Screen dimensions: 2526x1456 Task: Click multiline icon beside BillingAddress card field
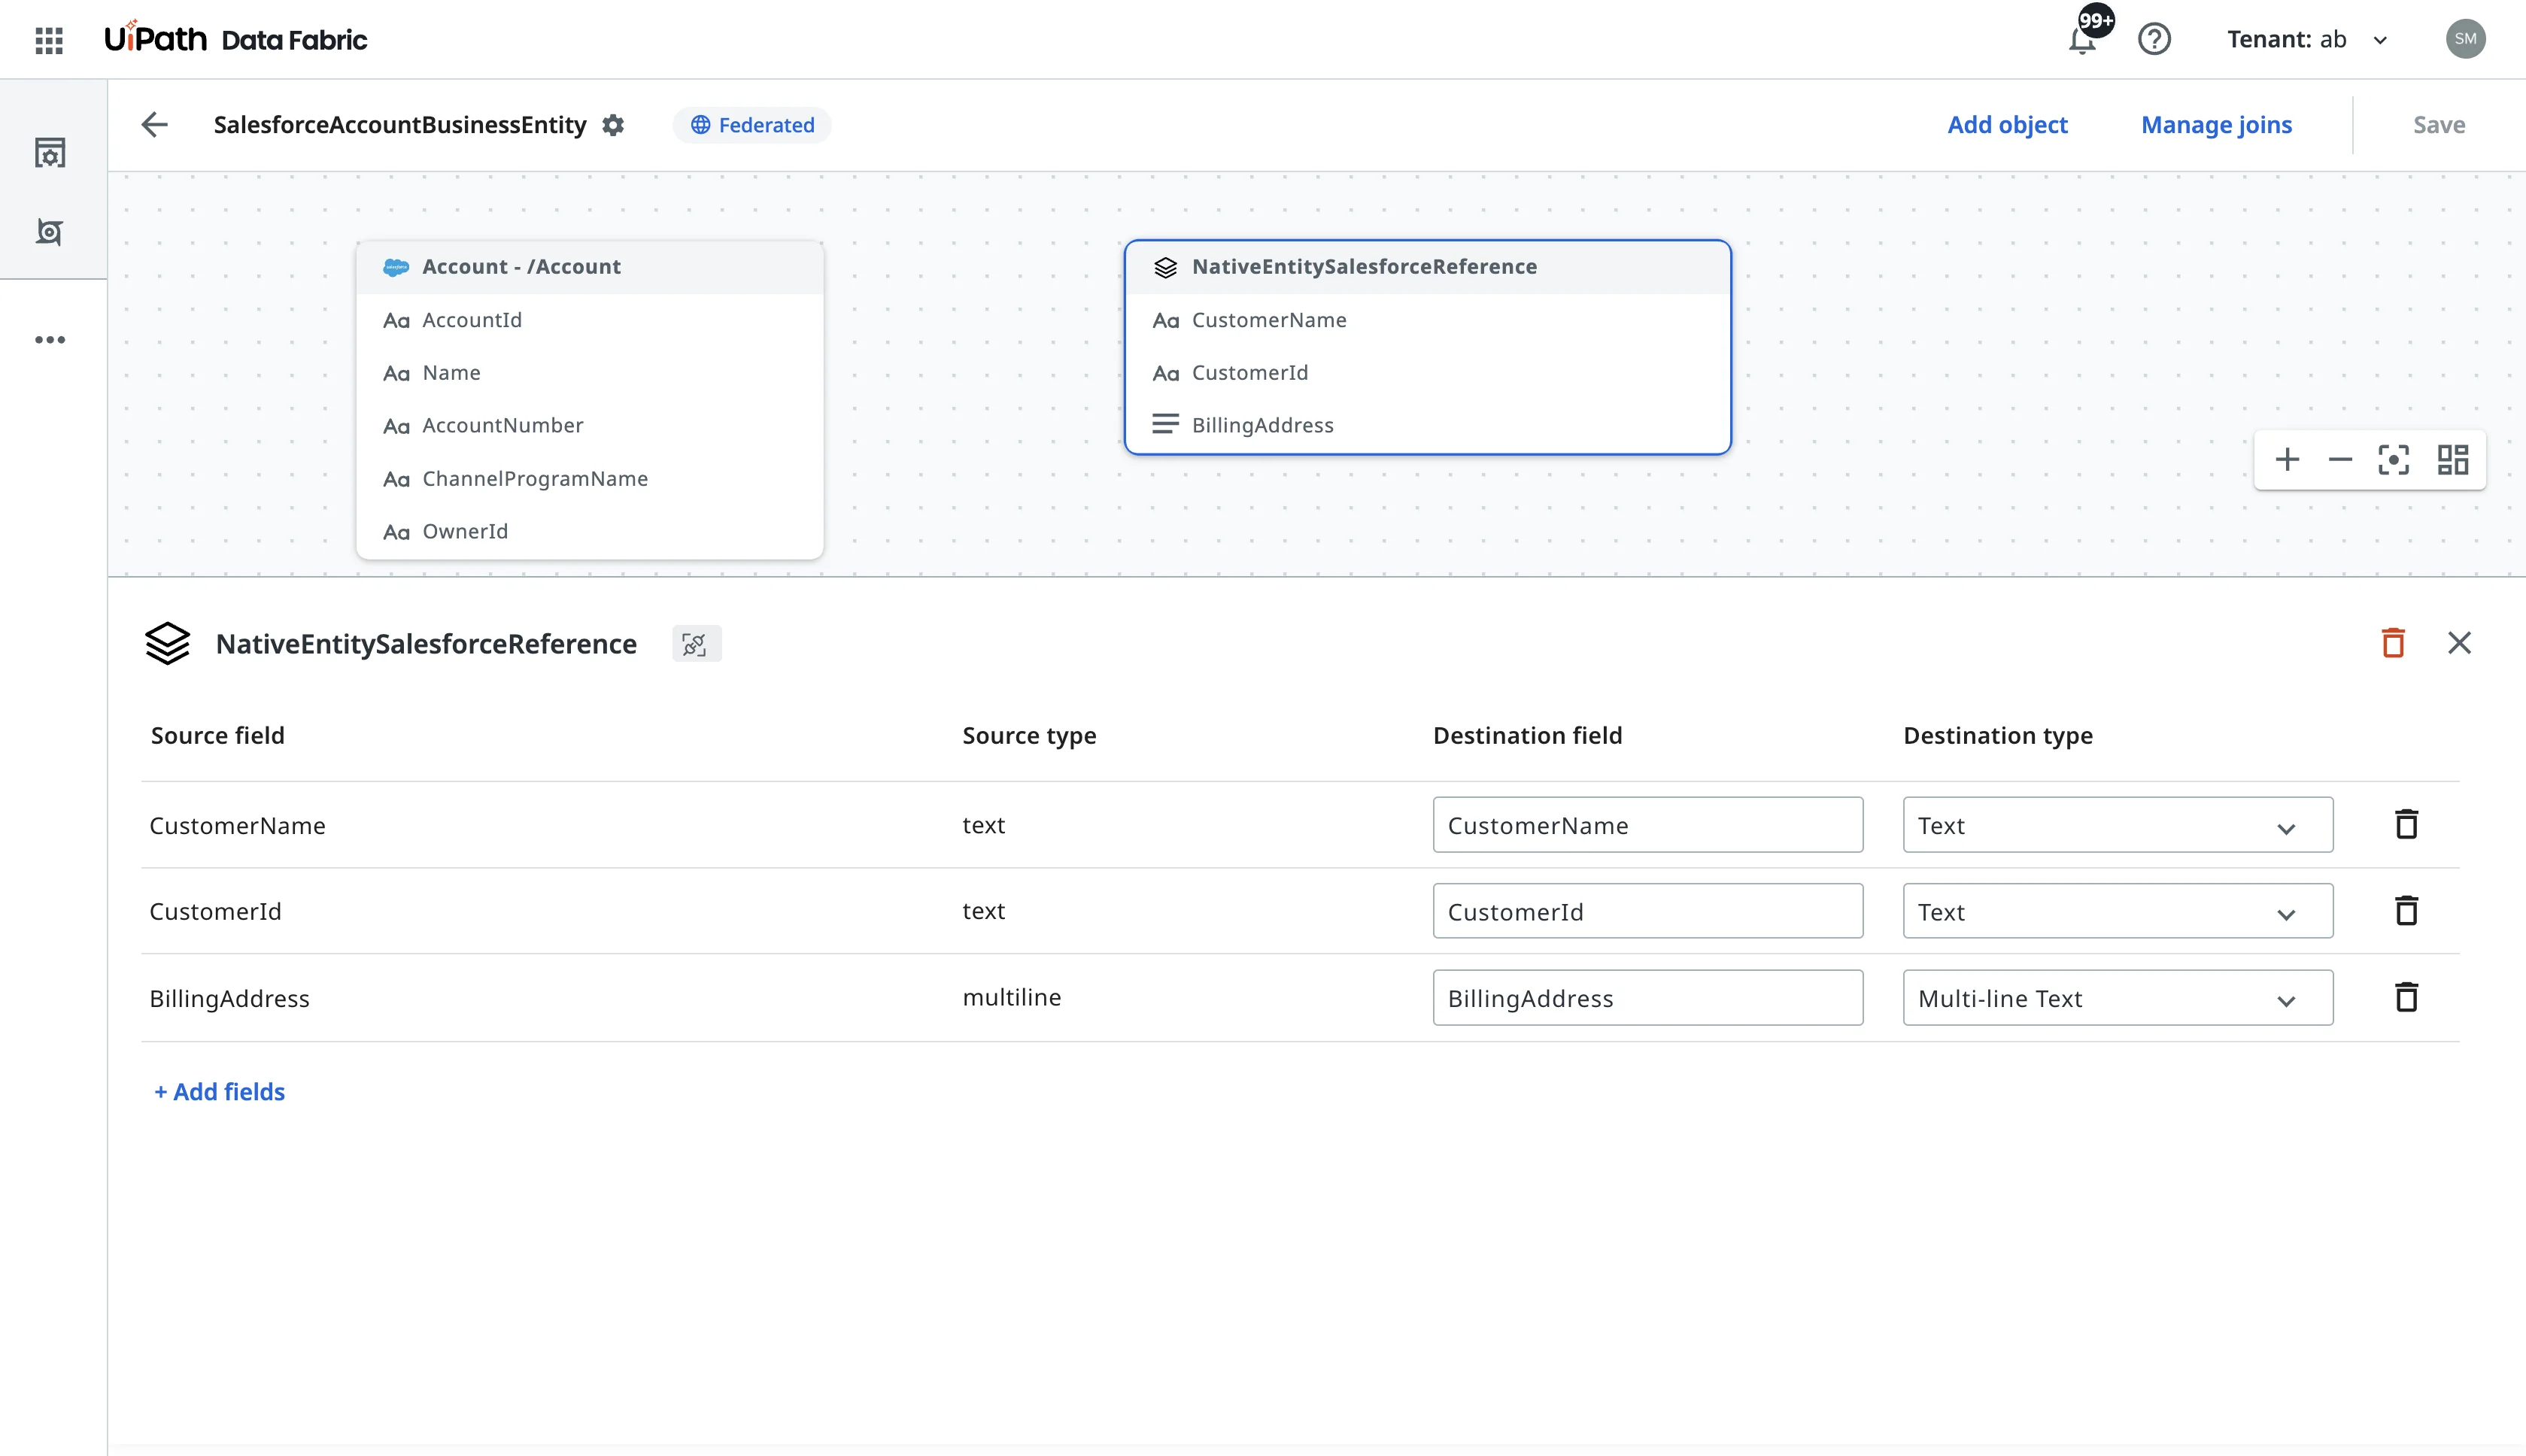click(x=1165, y=425)
